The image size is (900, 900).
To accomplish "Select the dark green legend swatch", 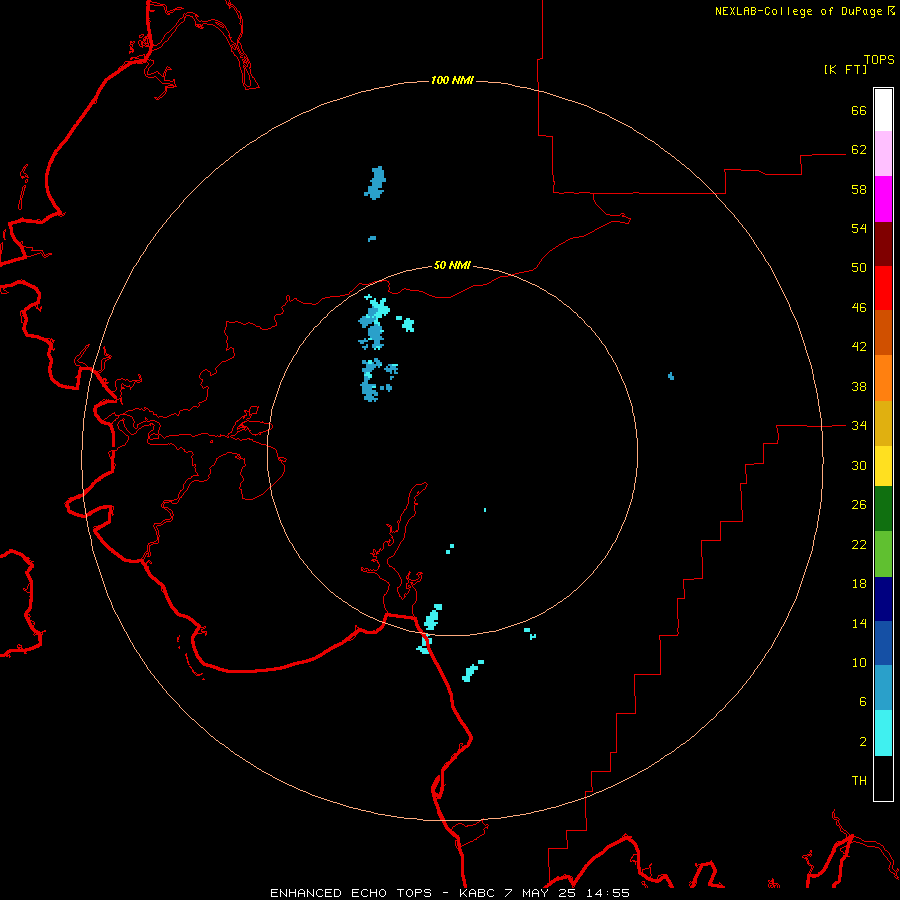I will coord(883,509).
